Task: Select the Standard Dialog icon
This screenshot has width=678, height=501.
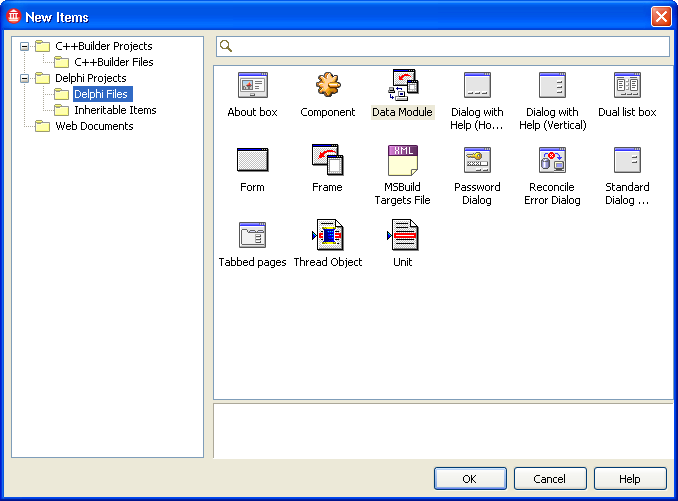Action: click(627, 160)
